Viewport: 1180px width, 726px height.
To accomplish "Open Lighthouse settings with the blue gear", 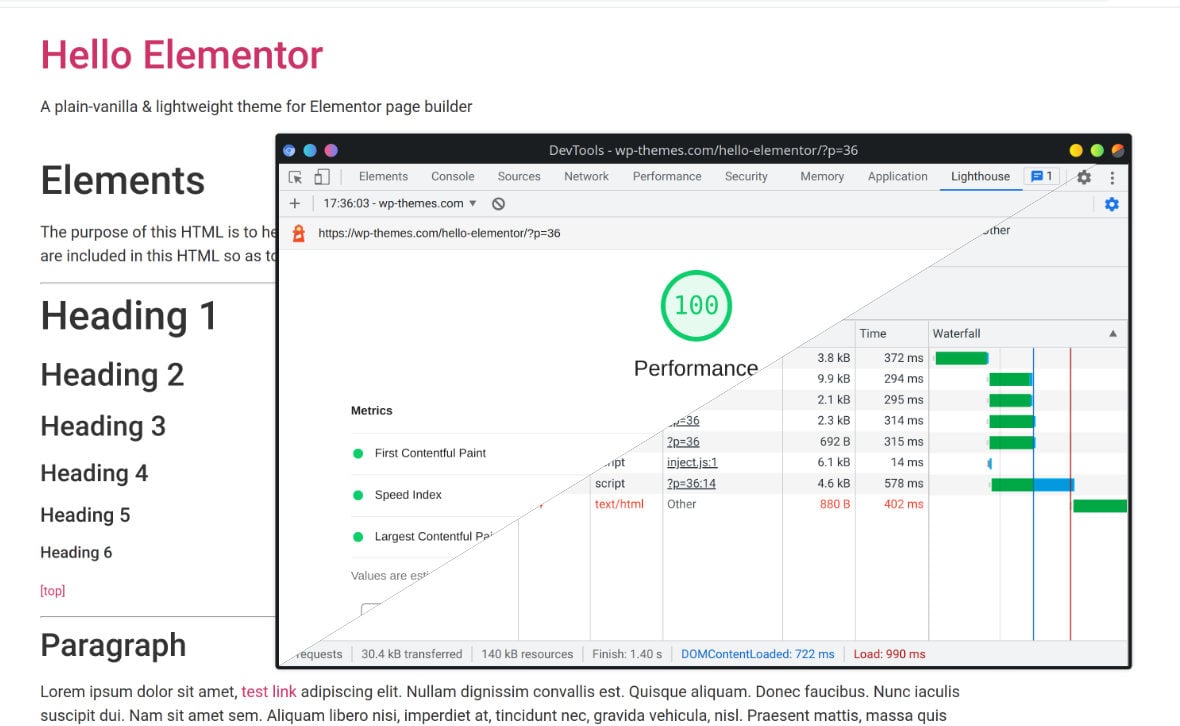I will [1112, 204].
